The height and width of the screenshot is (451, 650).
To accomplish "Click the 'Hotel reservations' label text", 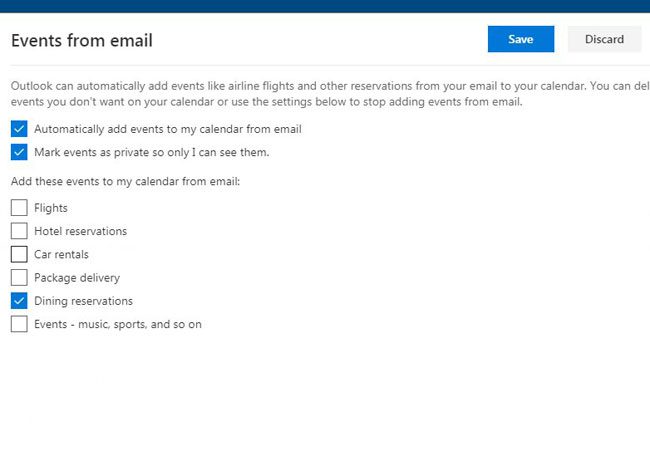I will click(x=80, y=231).
